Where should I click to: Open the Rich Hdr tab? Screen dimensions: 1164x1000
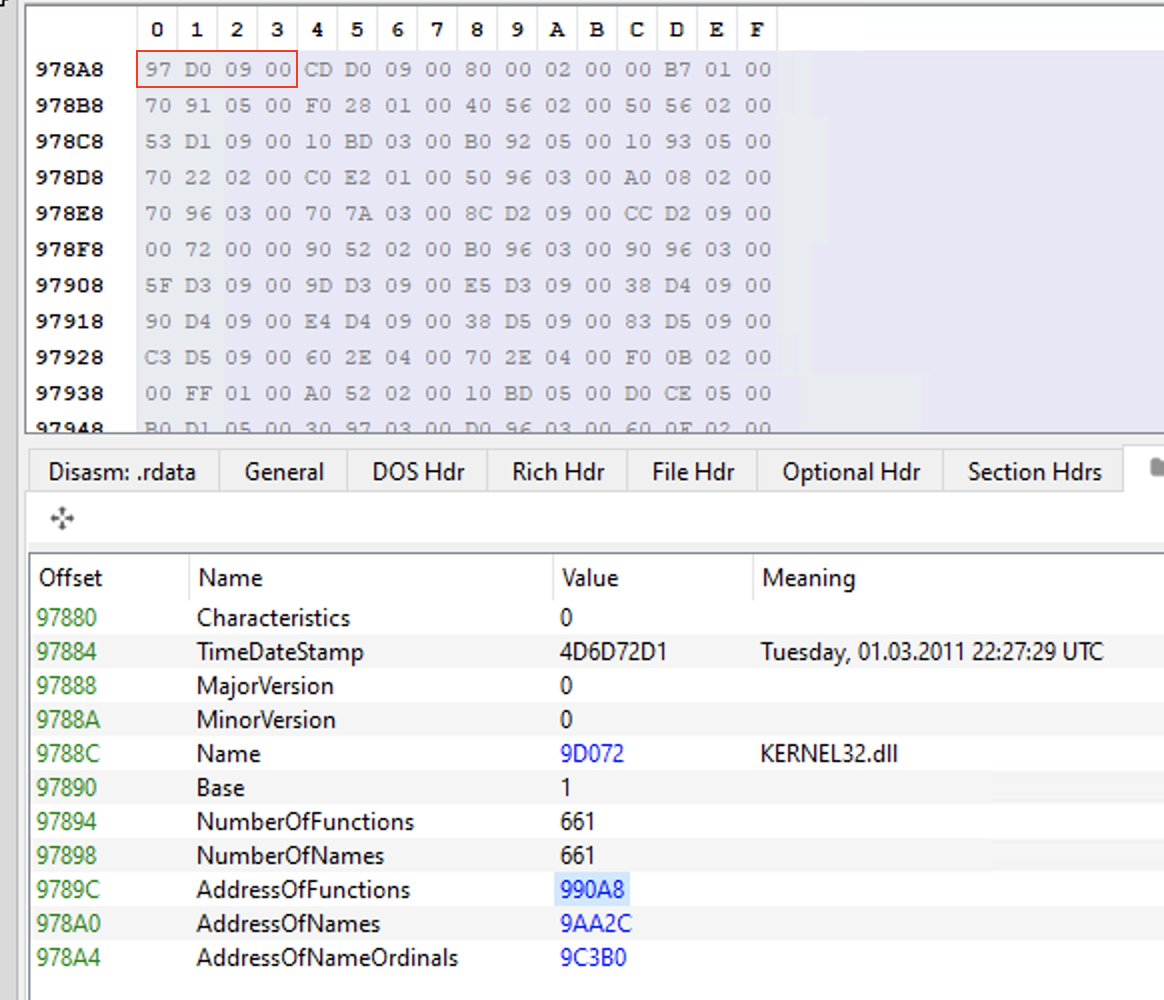pyautogui.click(x=556, y=470)
